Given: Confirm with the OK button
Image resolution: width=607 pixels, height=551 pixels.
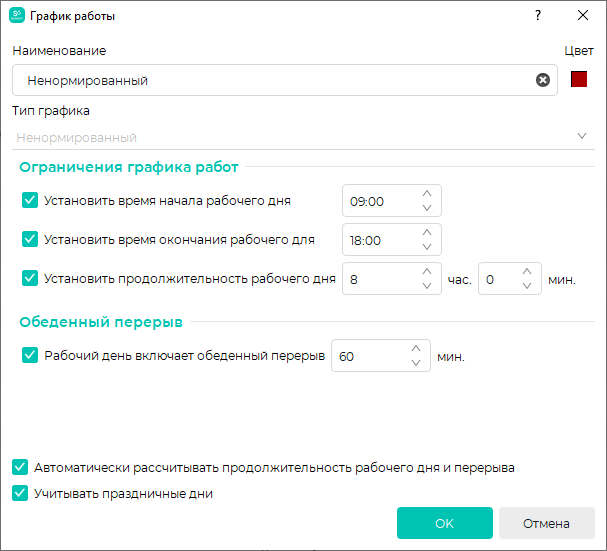Looking at the screenshot, I should point(444,523).
